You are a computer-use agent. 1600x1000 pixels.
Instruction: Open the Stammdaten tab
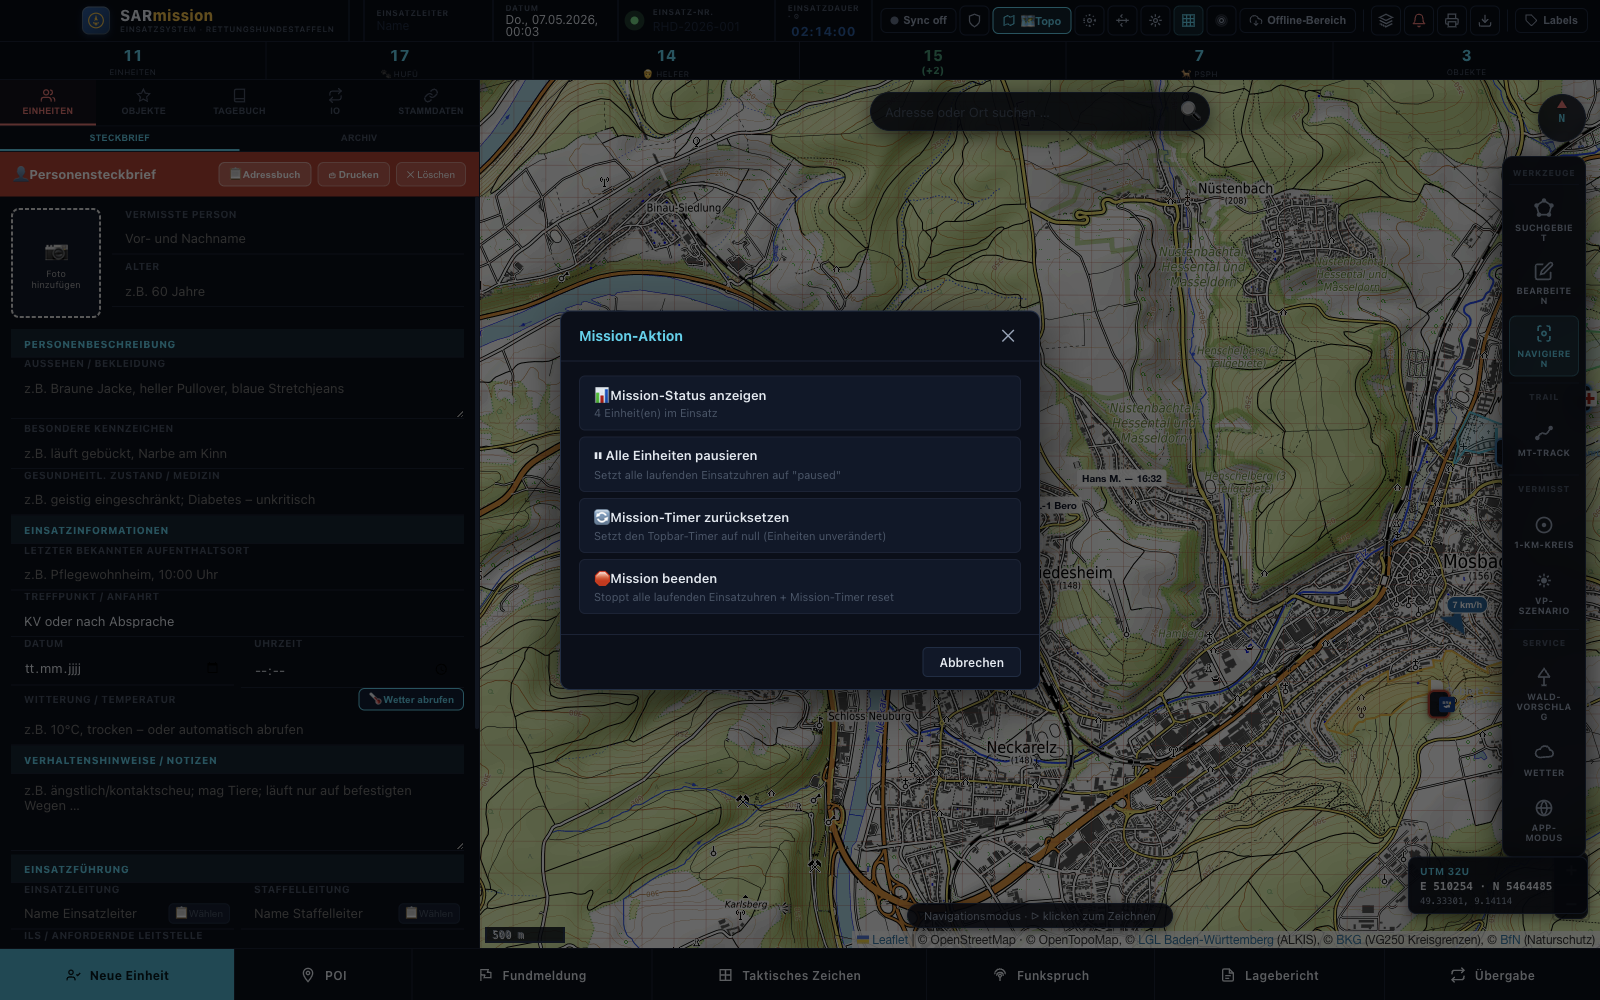coord(431,102)
